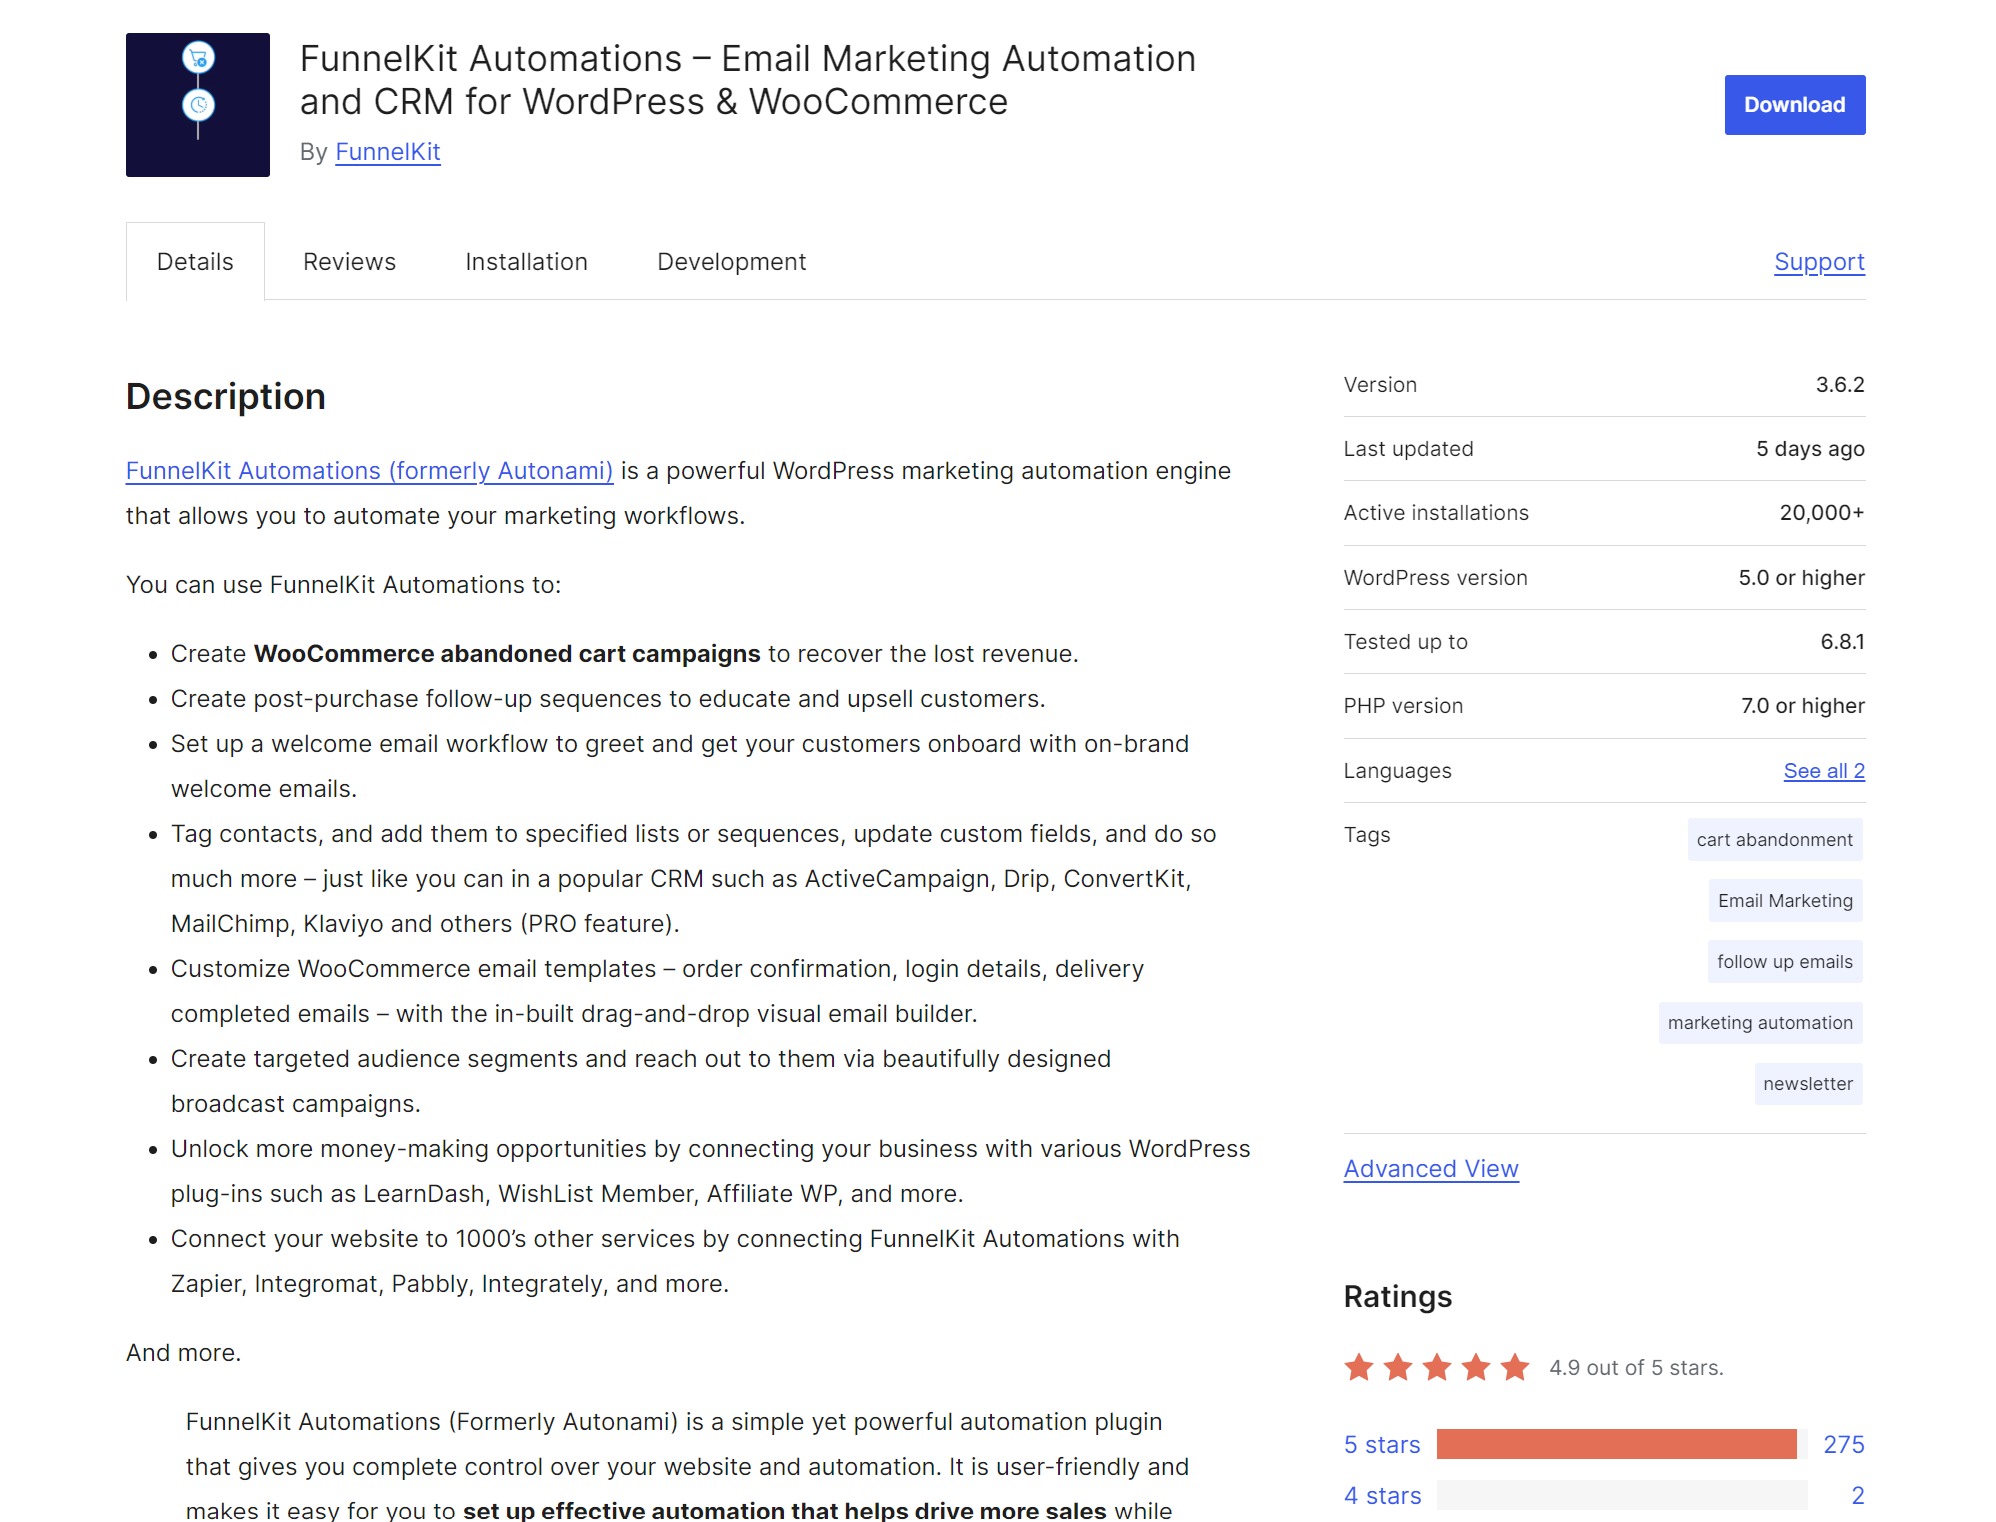Open the 2 four-star reviews count

pyautogui.click(x=1857, y=1496)
